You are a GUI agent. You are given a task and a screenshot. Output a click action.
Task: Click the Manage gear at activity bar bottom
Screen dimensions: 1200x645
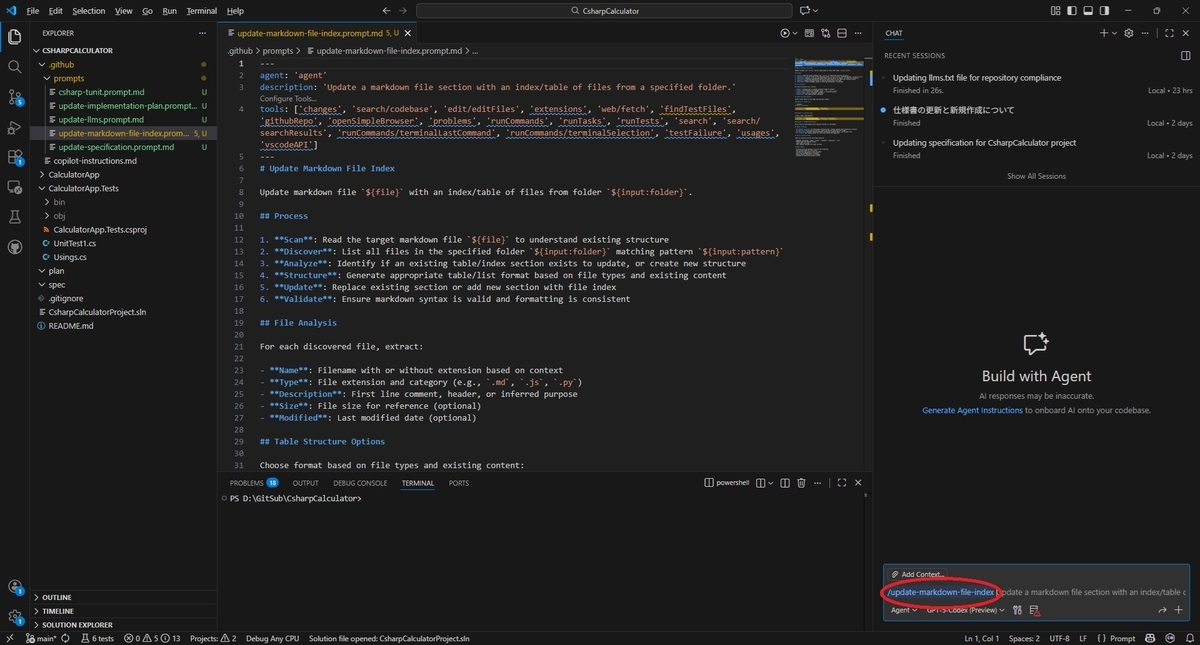[15, 617]
